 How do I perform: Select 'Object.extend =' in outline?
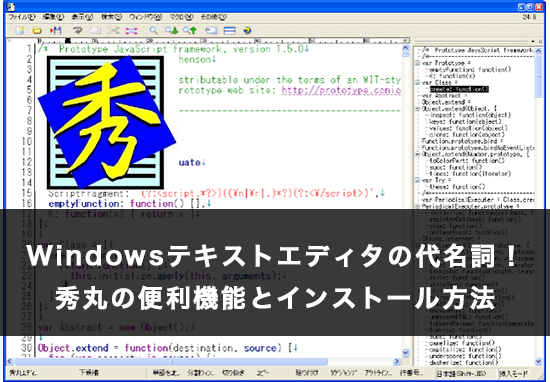[x=445, y=102]
